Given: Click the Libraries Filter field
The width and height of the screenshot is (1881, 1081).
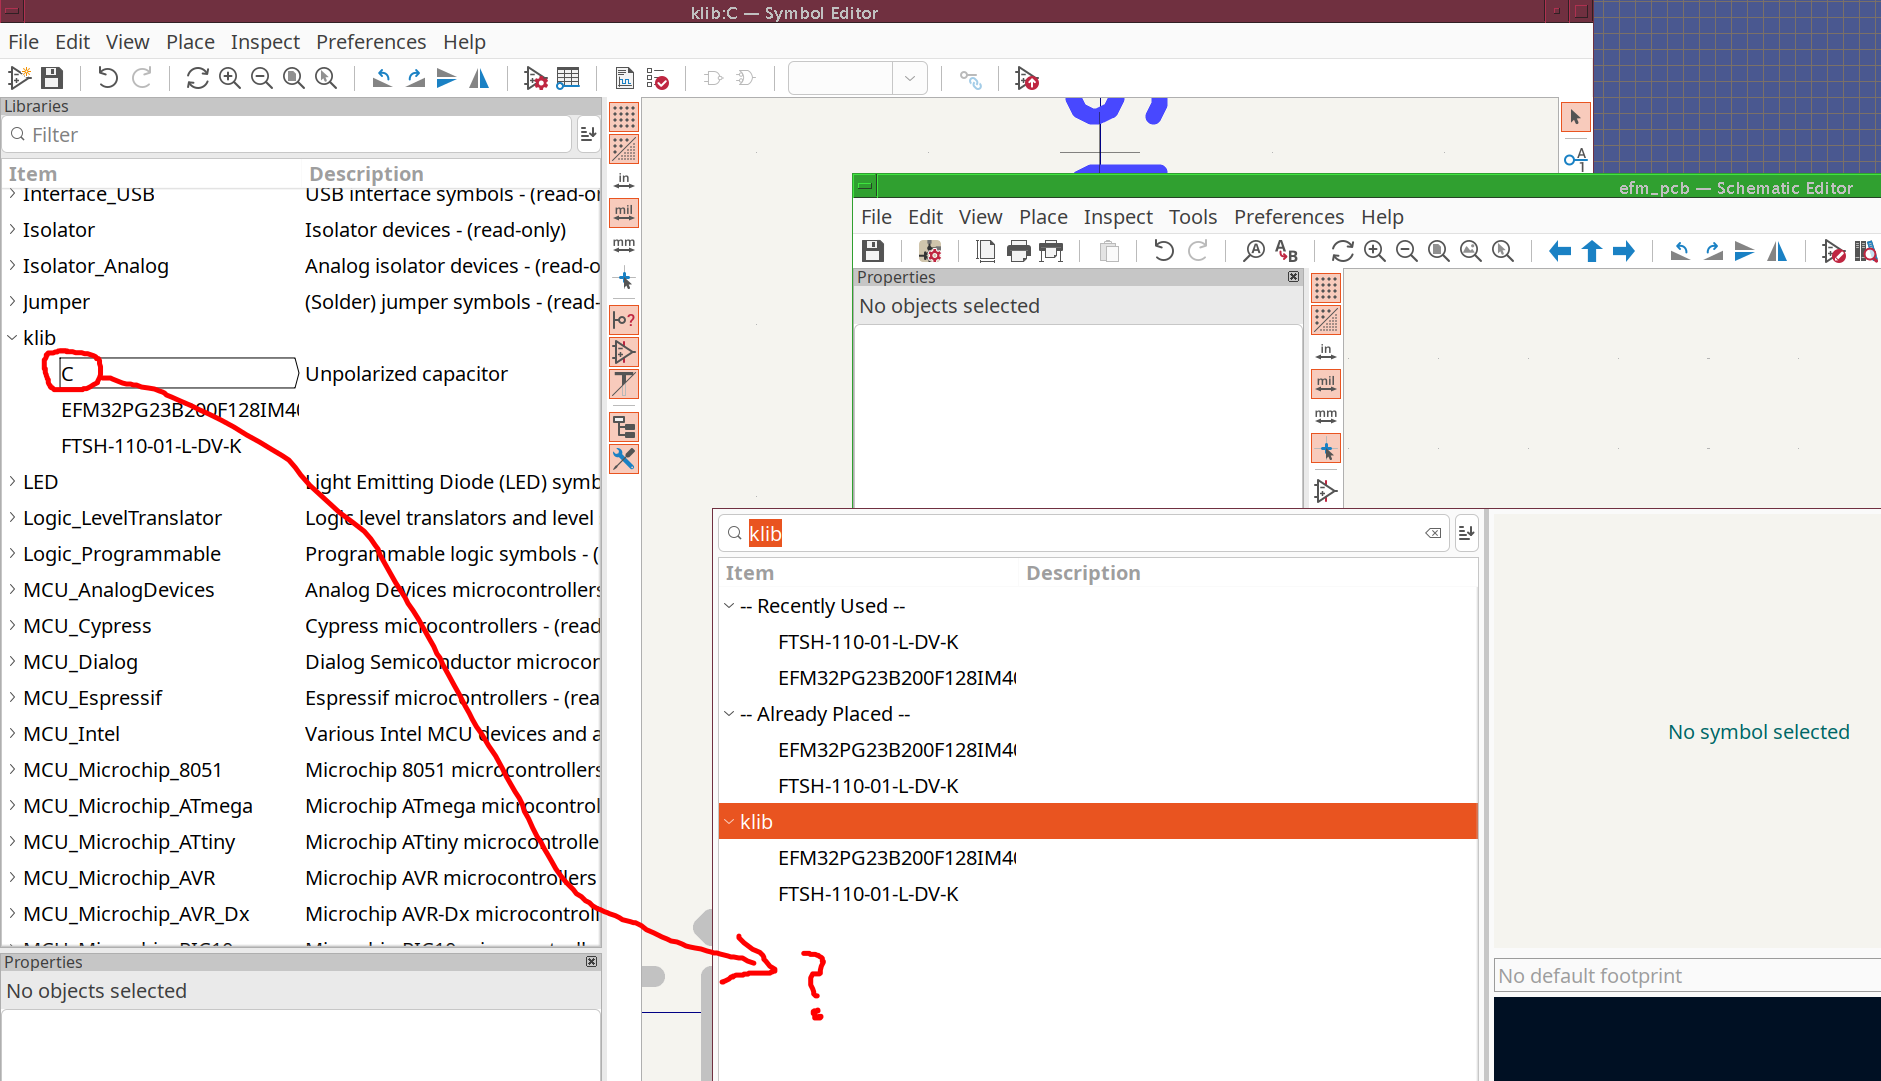Looking at the screenshot, I should point(288,135).
